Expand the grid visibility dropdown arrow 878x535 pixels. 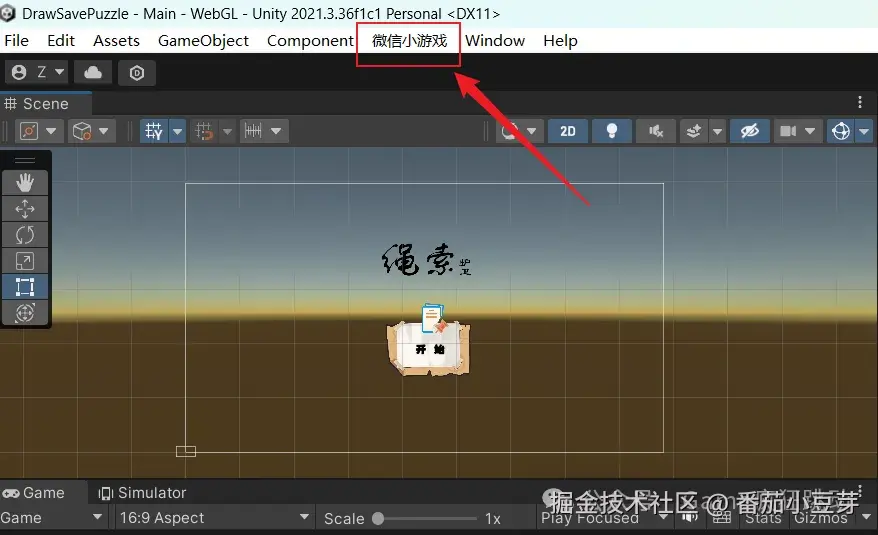pyautogui.click(x=178, y=131)
